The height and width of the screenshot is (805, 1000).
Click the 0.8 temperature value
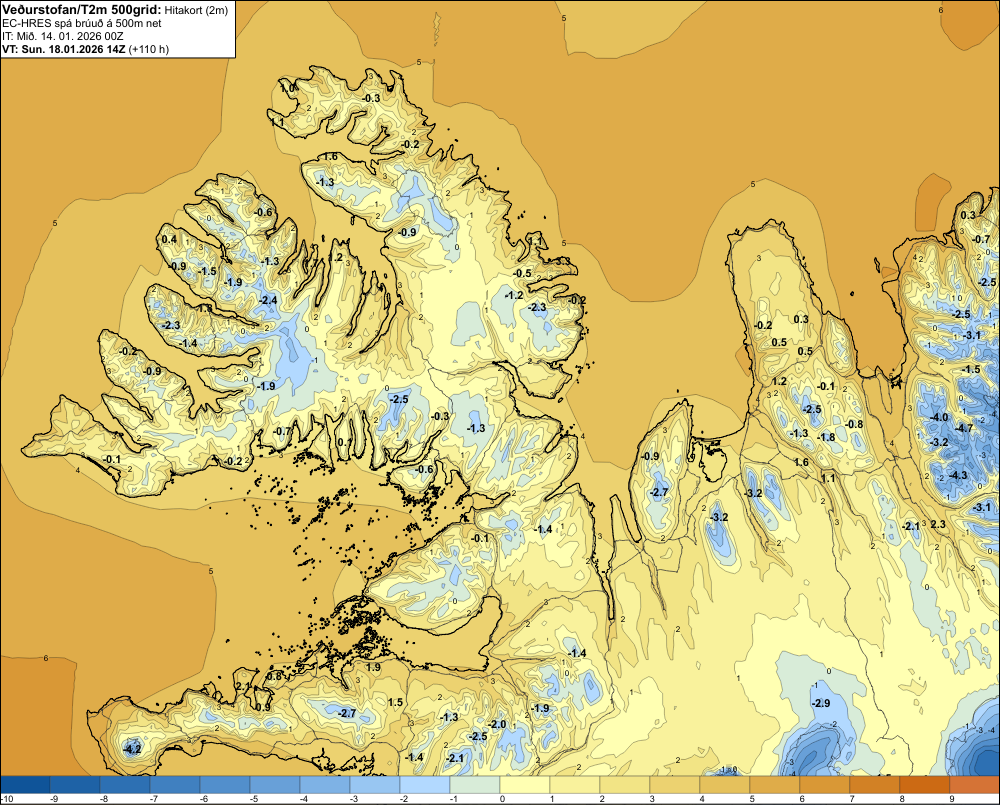click(x=274, y=676)
